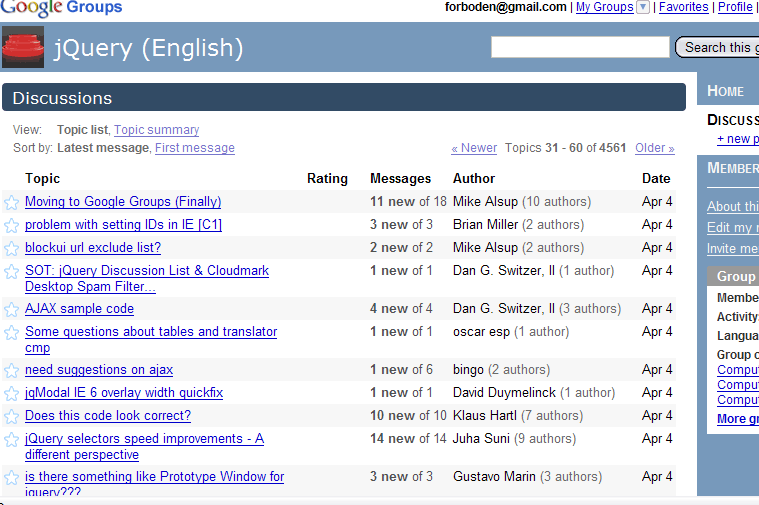Click the red jQuery group logo

(23, 47)
